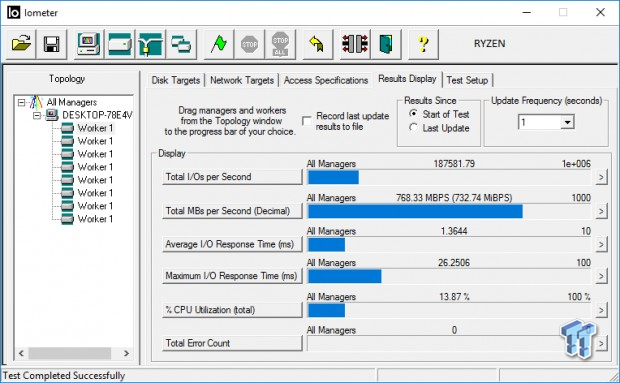The width and height of the screenshot is (620, 383).
Task: Select the first Worker 1 in topology
Action: click(x=95, y=128)
